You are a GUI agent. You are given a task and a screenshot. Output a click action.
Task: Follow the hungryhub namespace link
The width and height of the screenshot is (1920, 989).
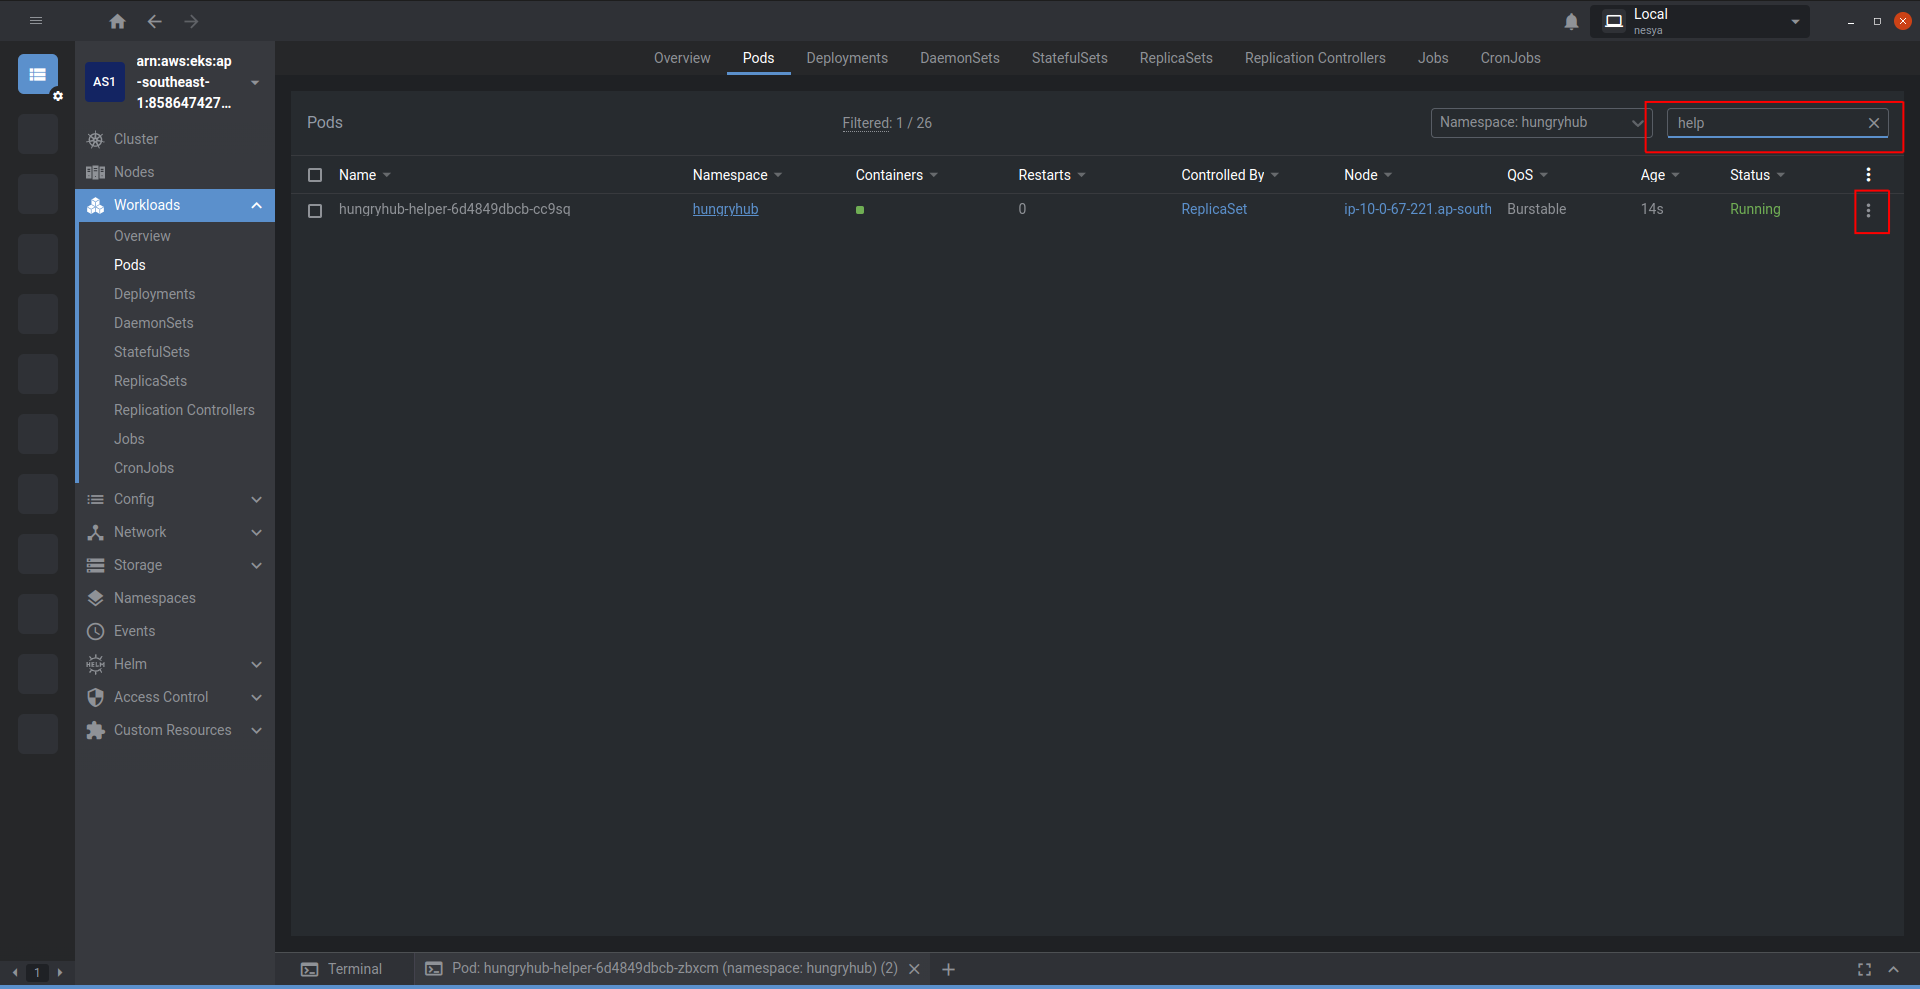tap(725, 209)
